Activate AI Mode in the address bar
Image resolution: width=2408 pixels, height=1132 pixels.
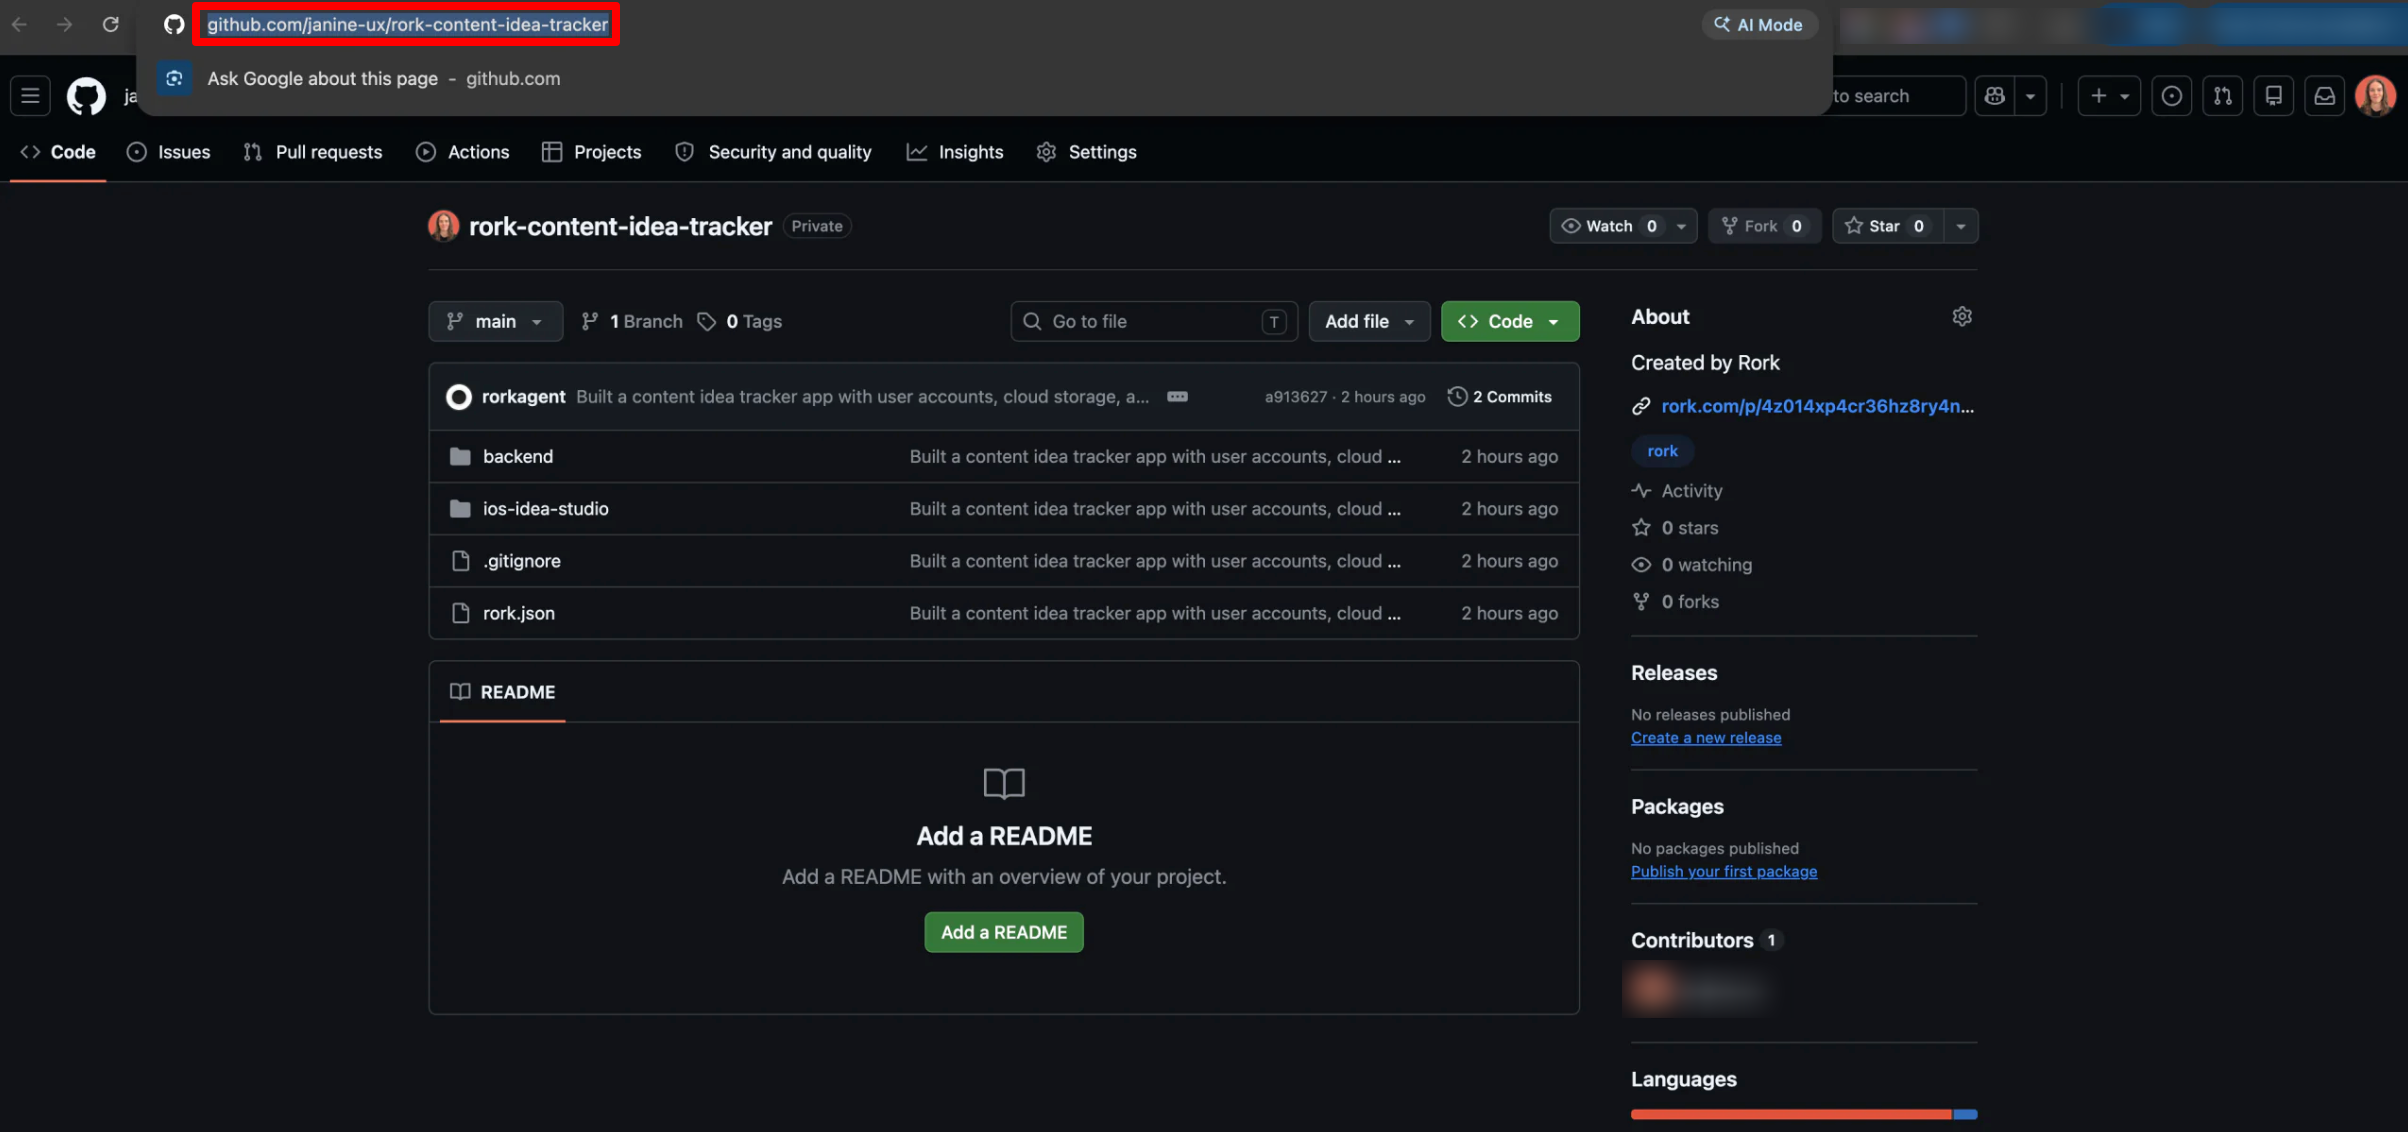point(1759,24)
